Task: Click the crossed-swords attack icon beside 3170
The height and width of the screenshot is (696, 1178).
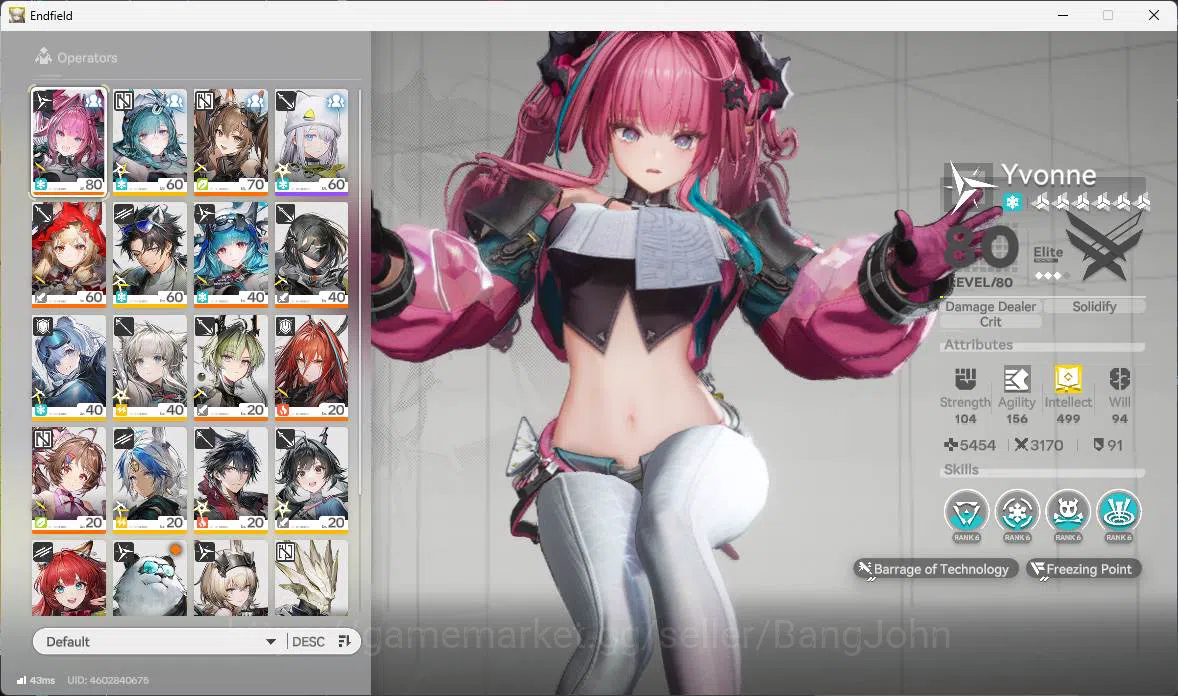Action: tap(1021, 445)
